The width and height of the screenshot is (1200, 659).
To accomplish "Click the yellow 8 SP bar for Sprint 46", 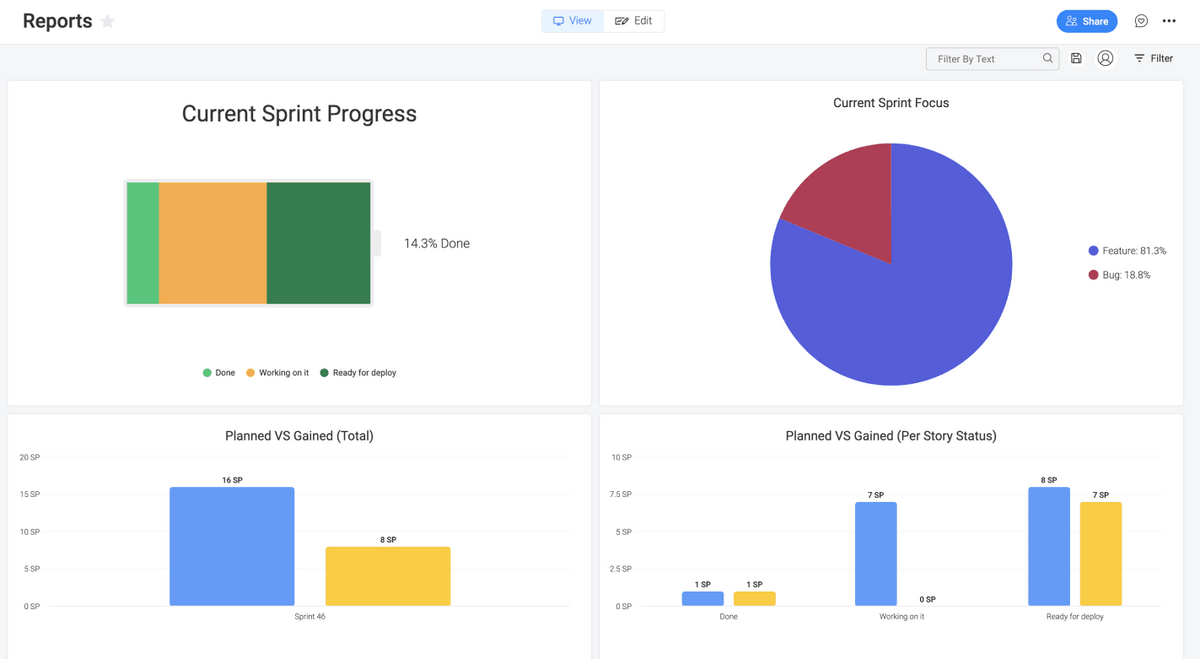I will [388, 576].
